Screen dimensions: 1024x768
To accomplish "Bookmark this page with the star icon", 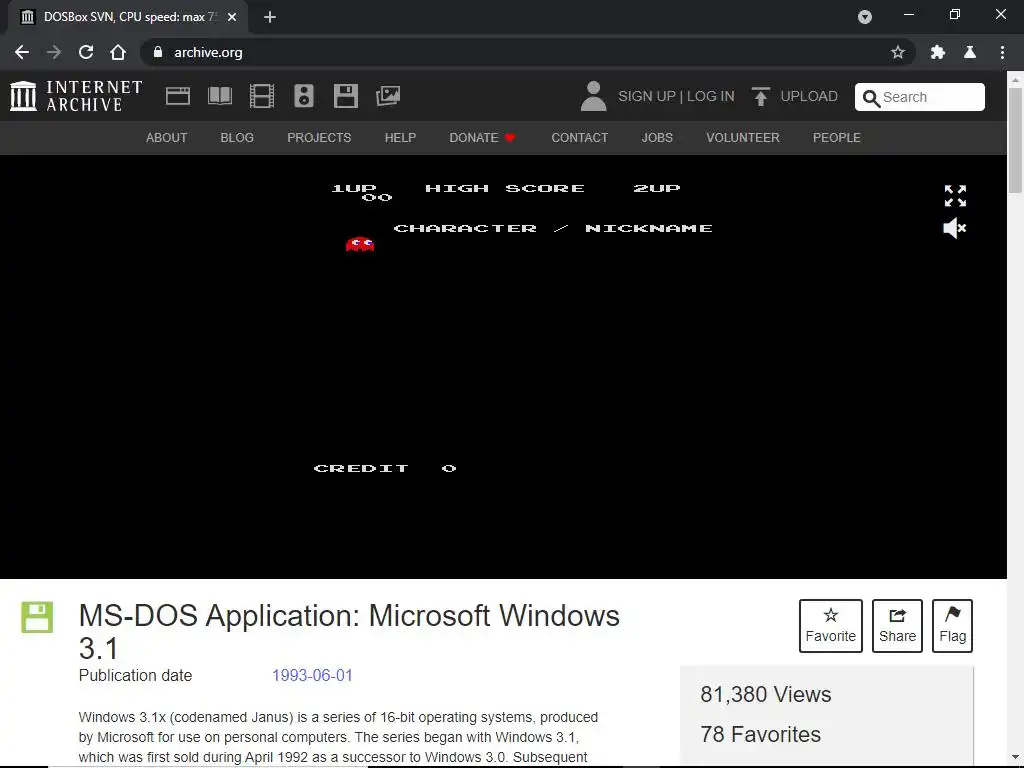I will (x=898, y=52).
